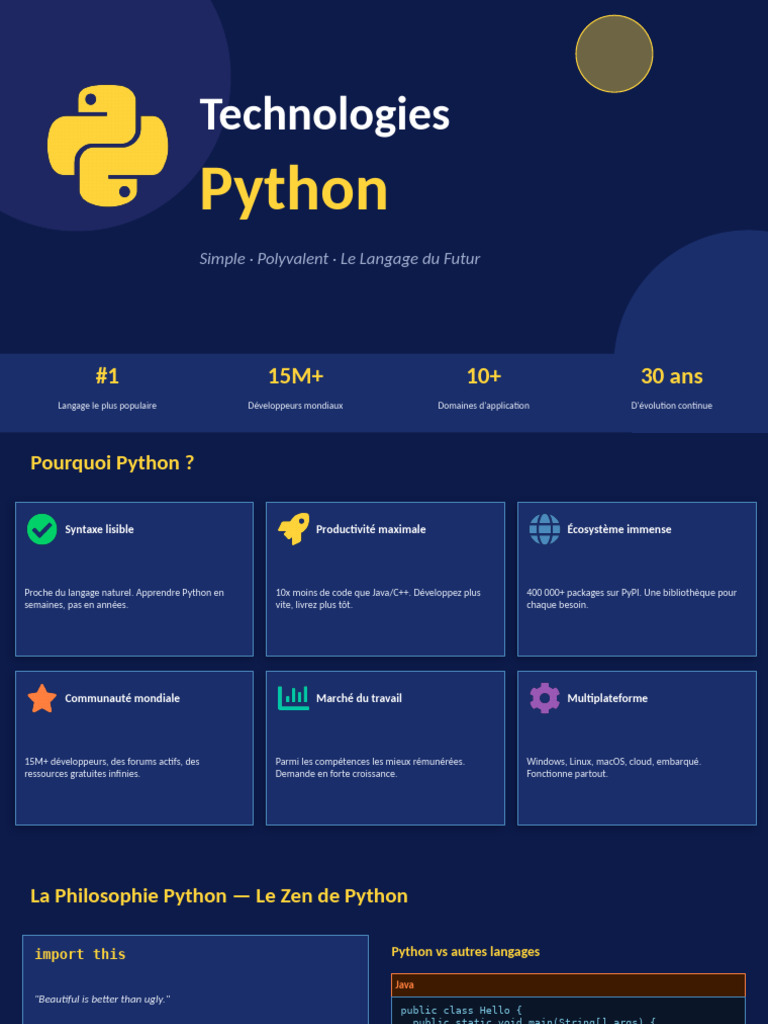Click the description 'Windows, Linux, macOS, cloud, embarqué'
The image size is (768, 1024).
(x=614, y=767)
